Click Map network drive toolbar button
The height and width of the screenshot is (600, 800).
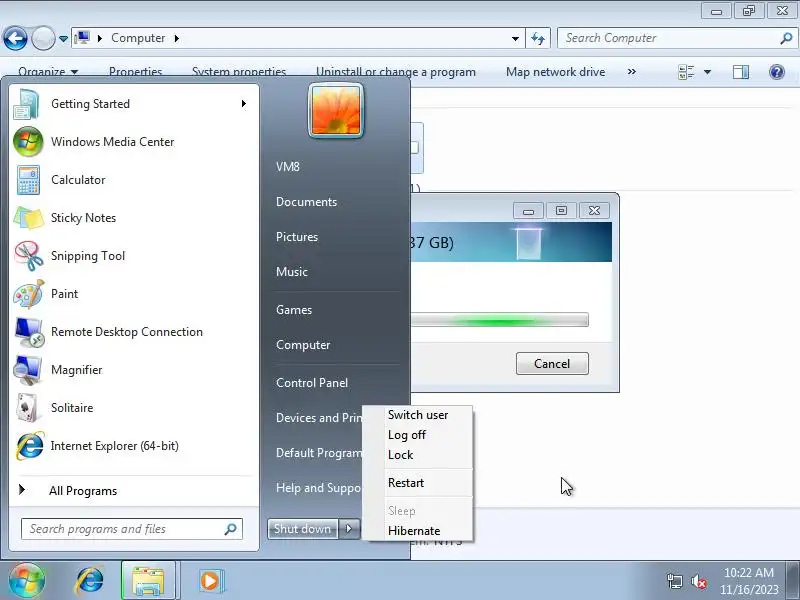(x=556, y=72)
